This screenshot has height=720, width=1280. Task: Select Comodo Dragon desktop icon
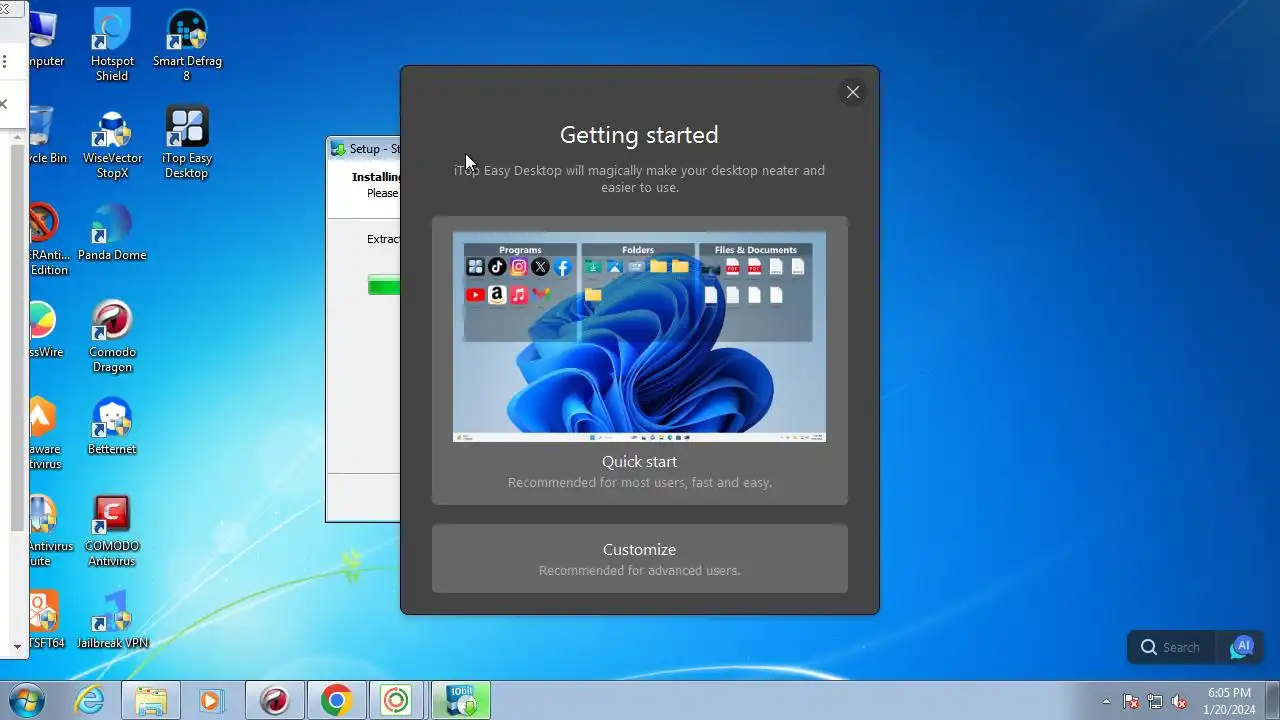112,337
